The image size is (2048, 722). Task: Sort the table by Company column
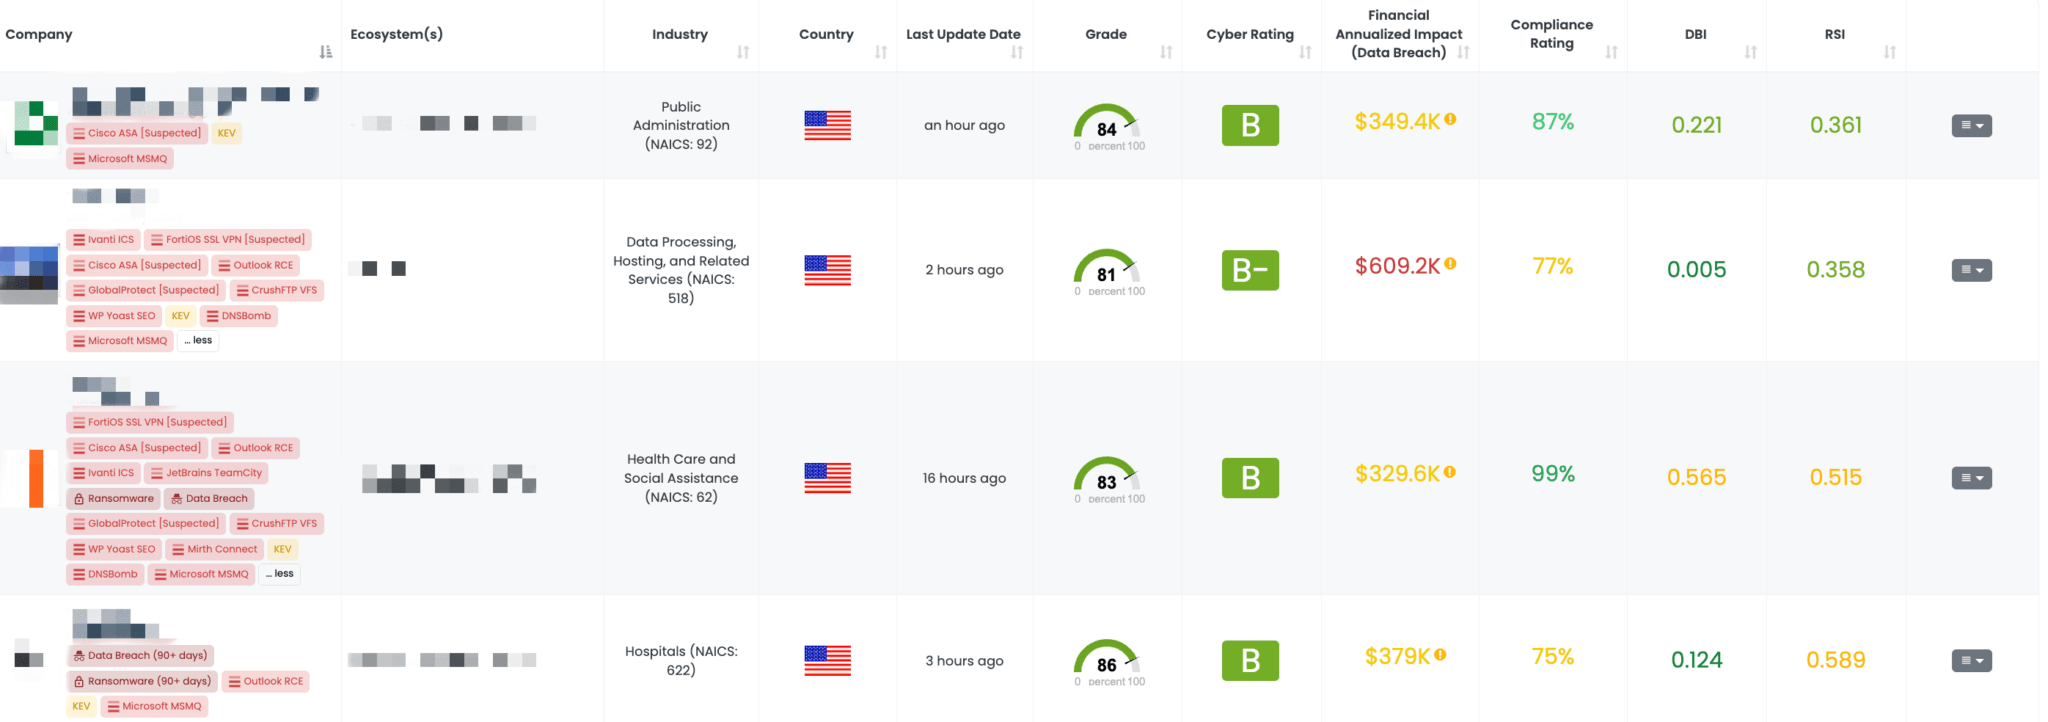tap(326, 52)
